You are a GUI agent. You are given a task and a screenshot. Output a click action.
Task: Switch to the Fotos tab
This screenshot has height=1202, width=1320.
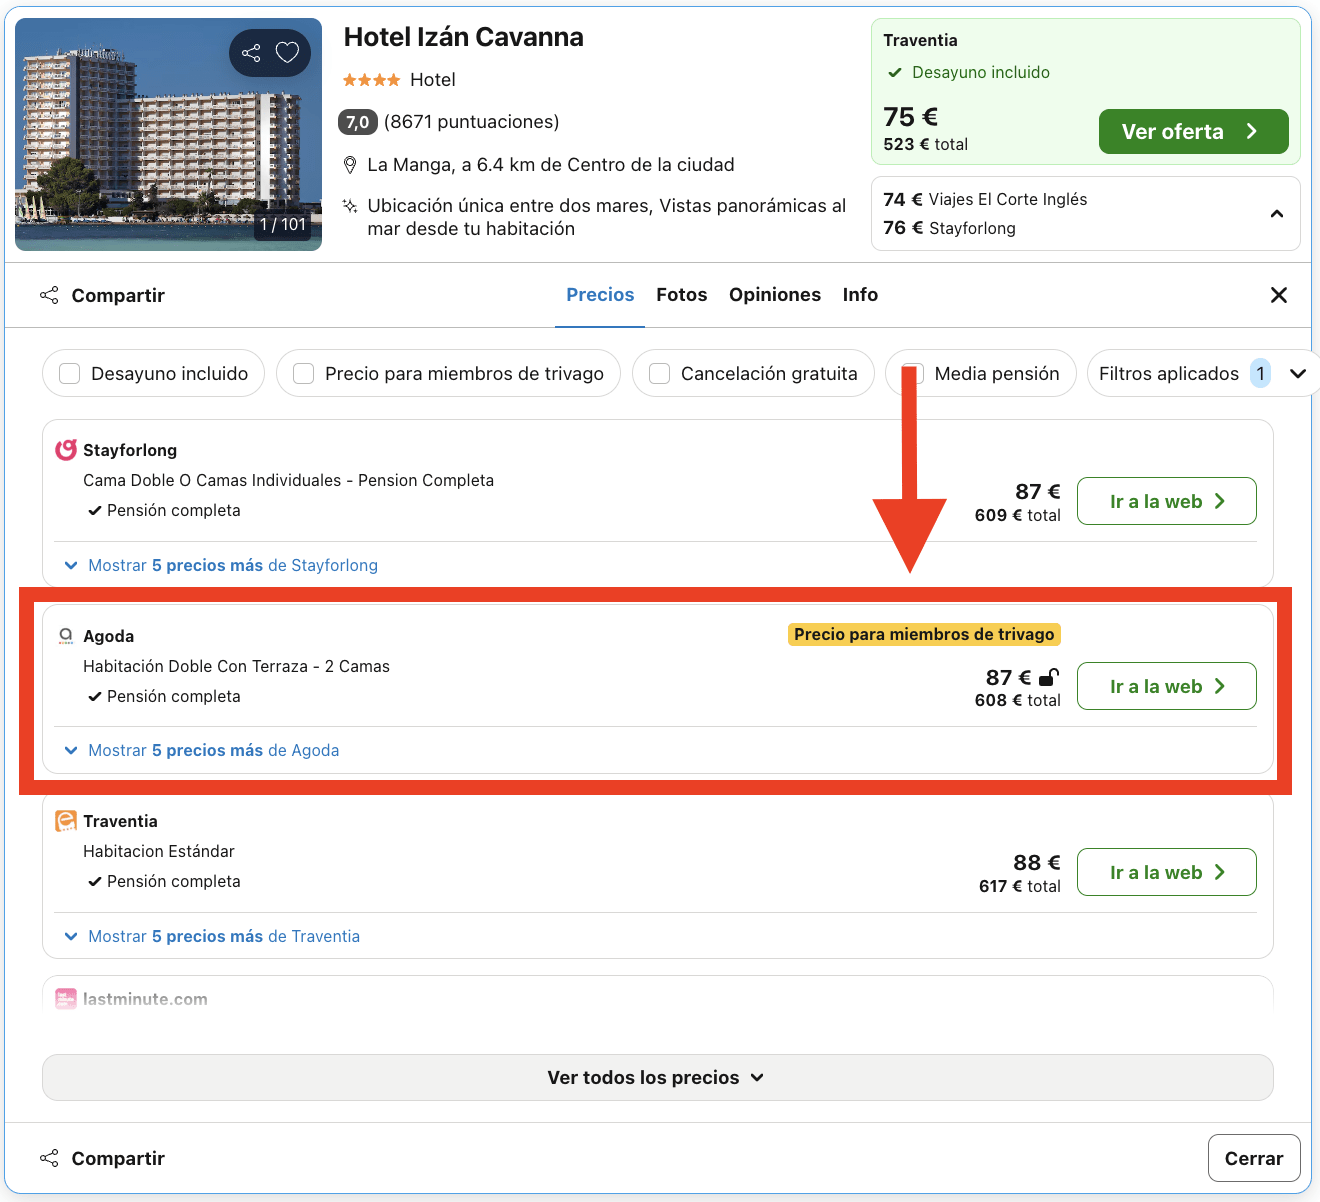681,294
